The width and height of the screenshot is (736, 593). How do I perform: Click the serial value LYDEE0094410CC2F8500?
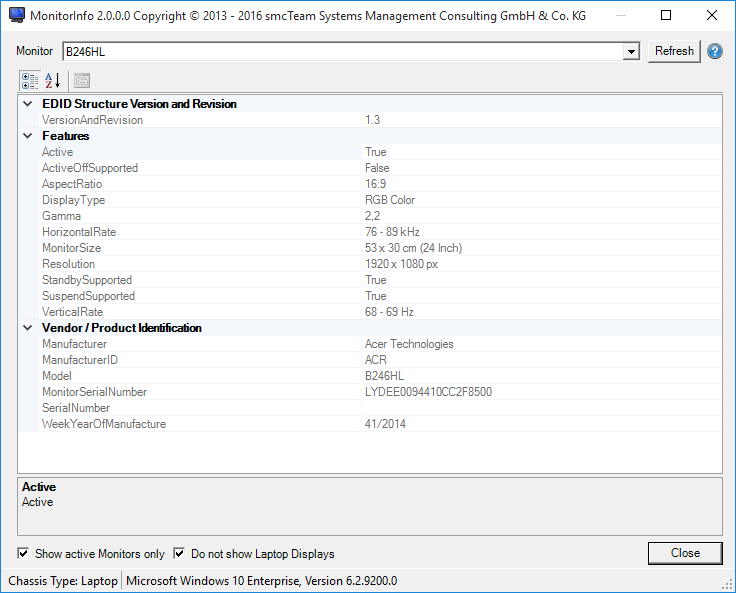(x=428, y=392)
